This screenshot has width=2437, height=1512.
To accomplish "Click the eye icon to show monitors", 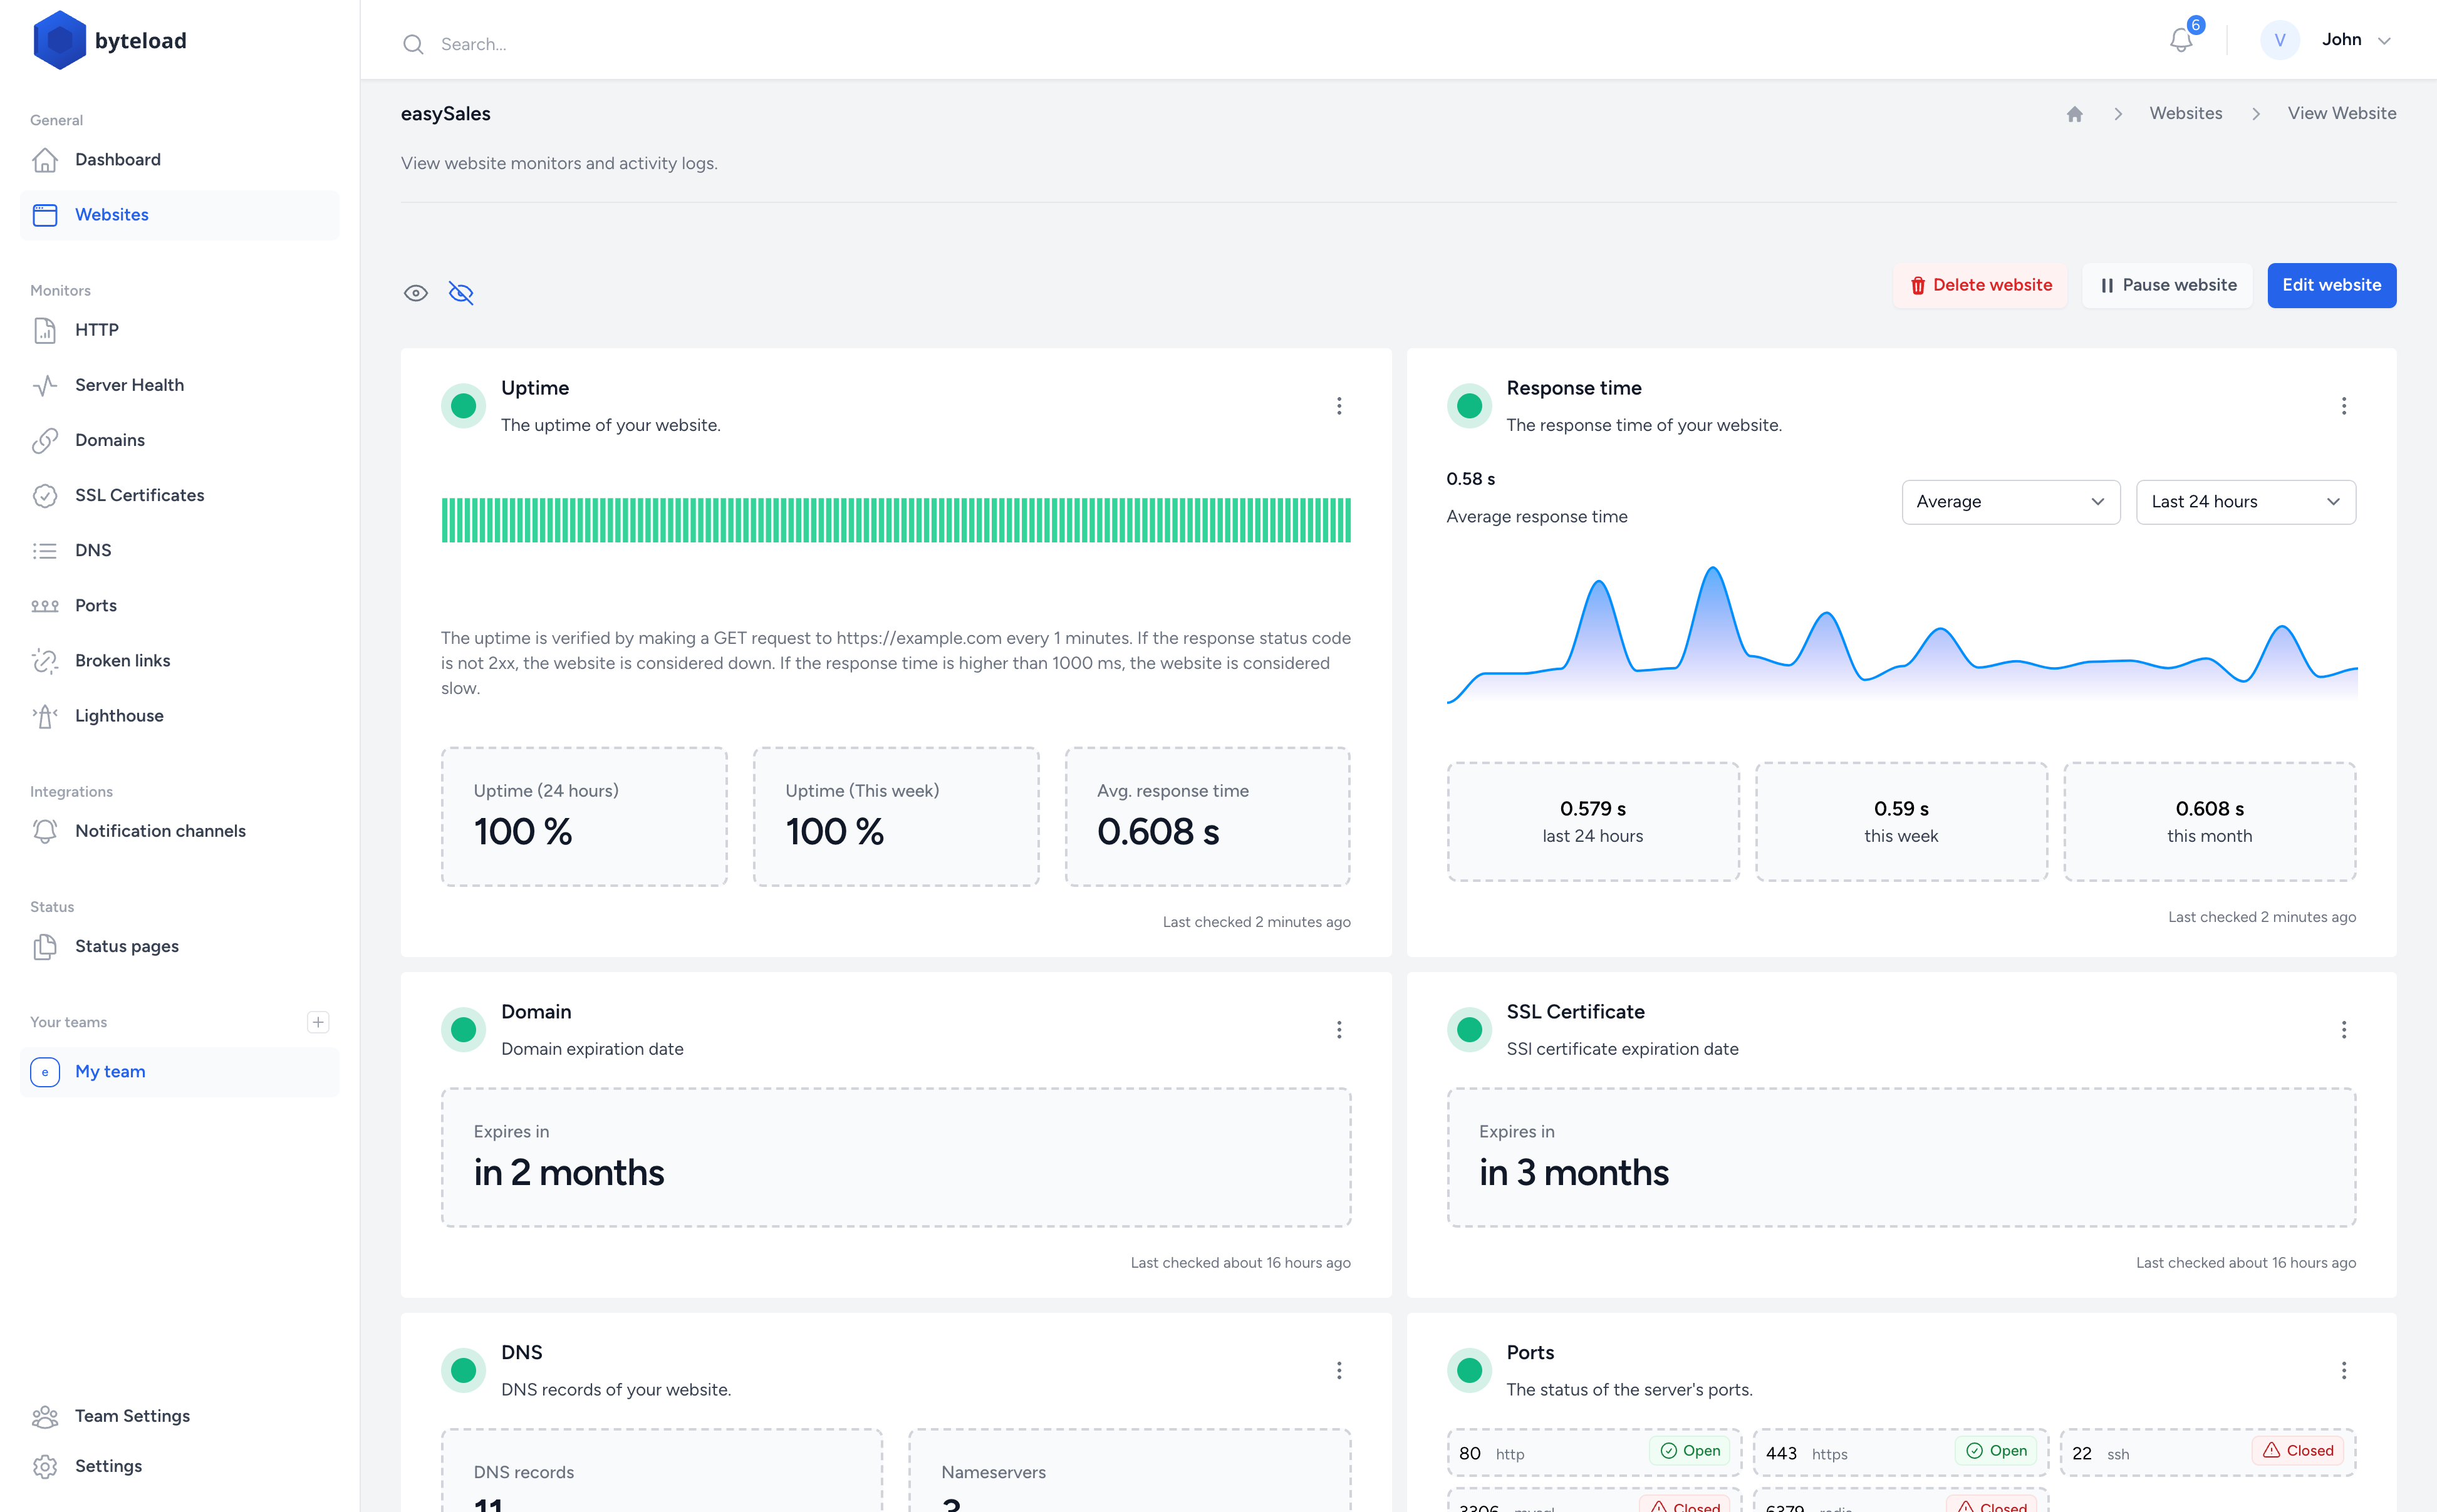I will click(416, 293).
